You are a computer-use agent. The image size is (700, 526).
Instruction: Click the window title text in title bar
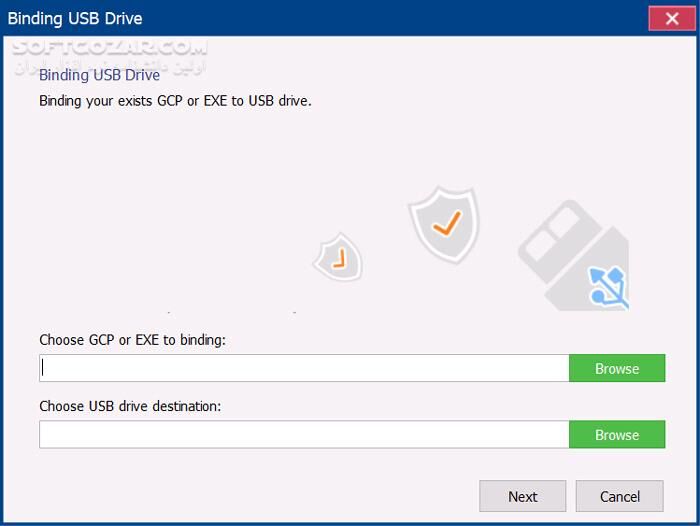tap(75, 18)
